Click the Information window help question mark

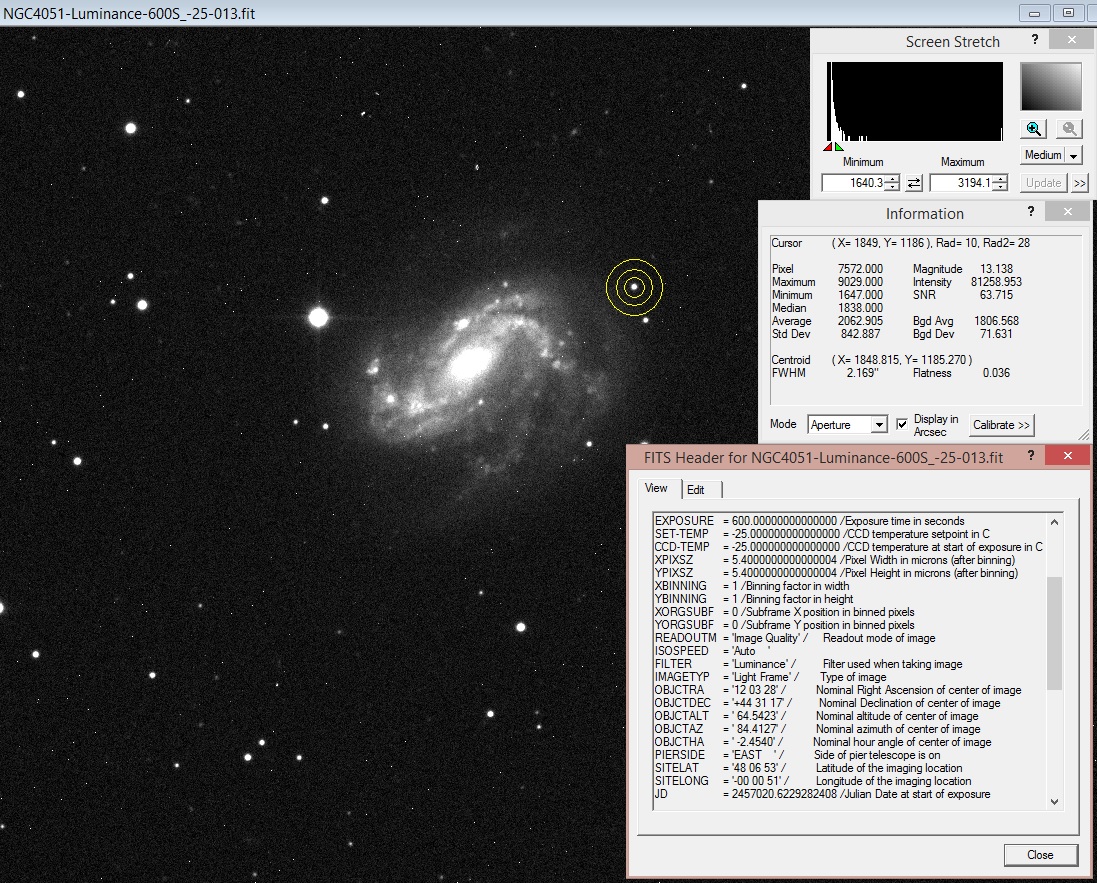(1031, 212)
